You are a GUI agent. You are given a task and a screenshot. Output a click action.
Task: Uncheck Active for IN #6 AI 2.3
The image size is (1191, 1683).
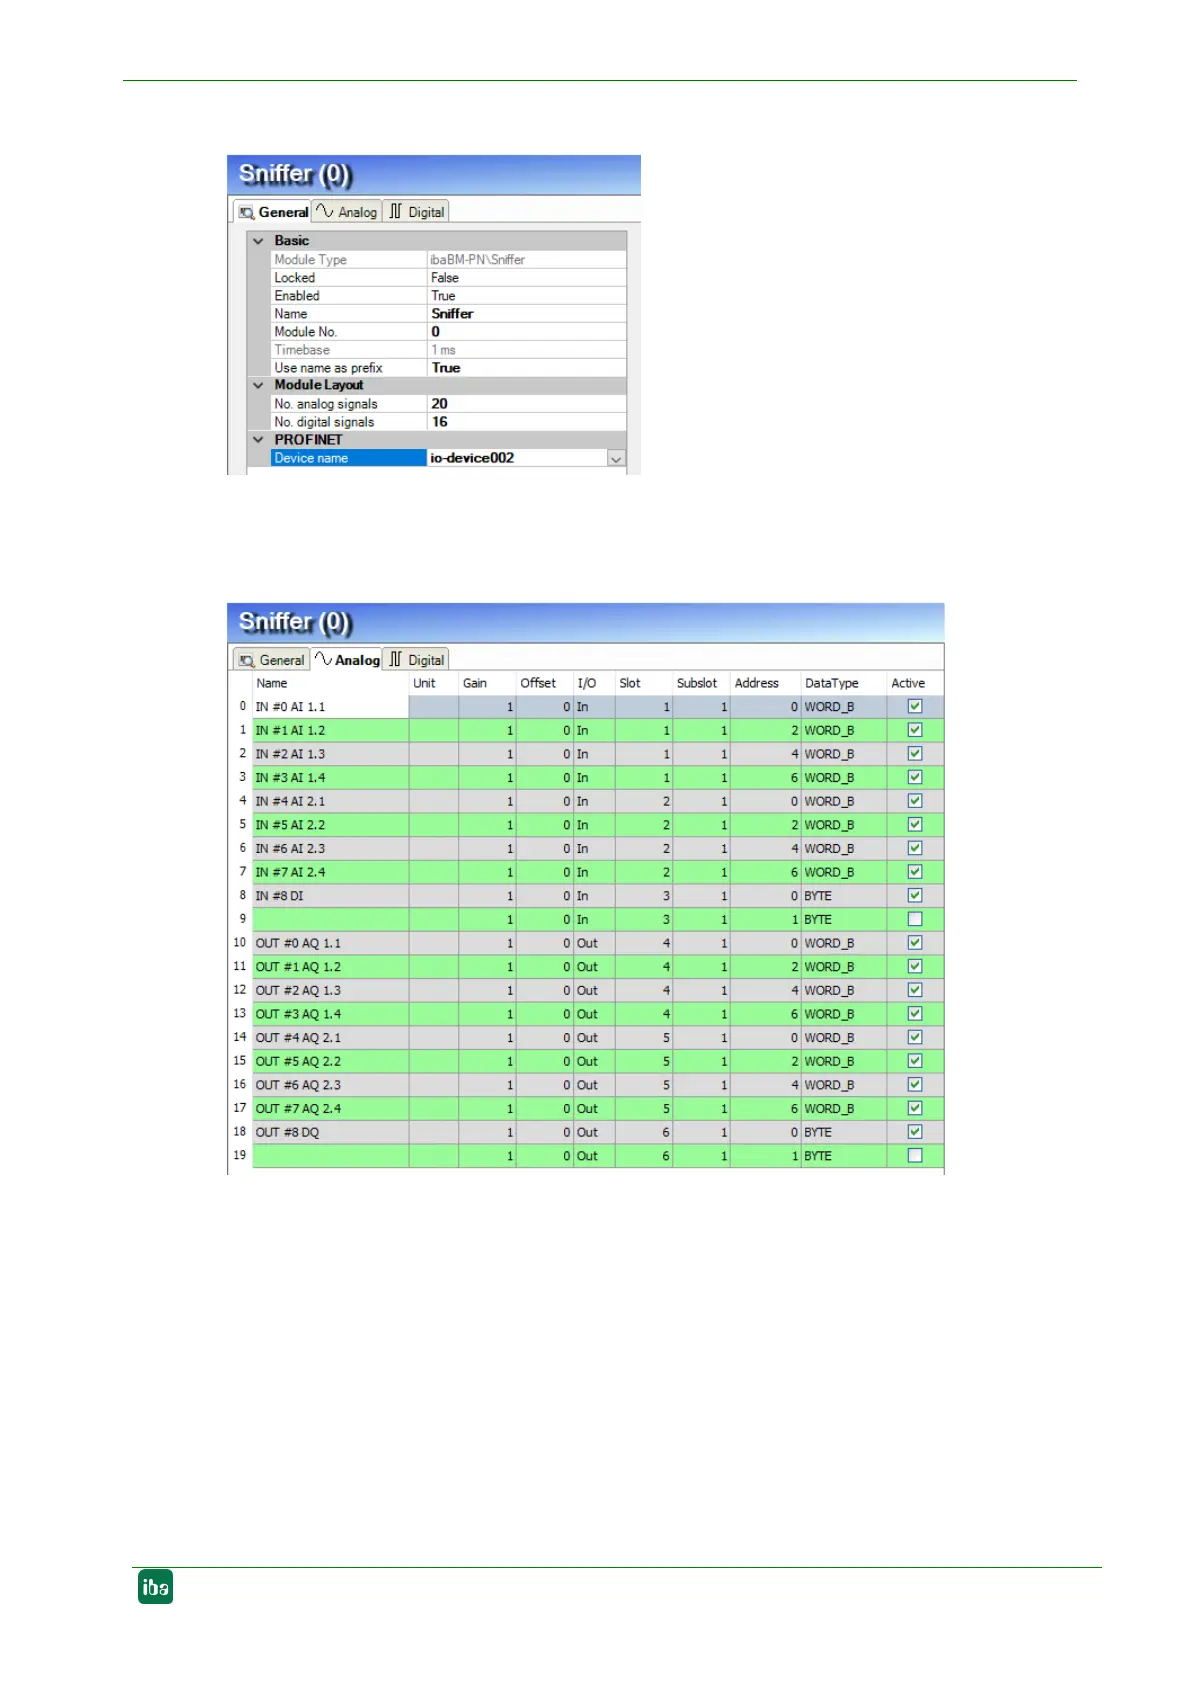(x=914, y=849)
